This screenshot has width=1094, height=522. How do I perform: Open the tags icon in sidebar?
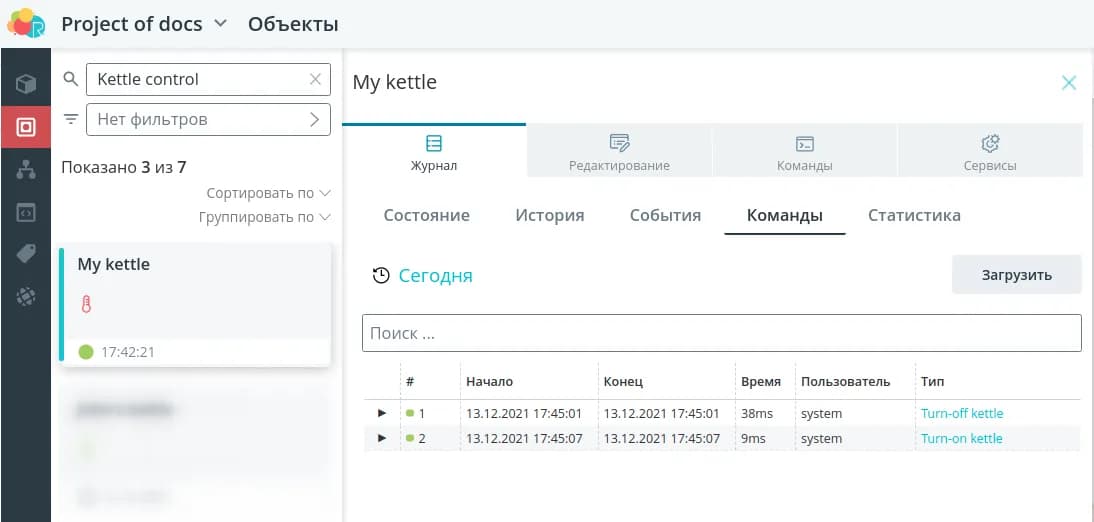click(x=26, y=254)
